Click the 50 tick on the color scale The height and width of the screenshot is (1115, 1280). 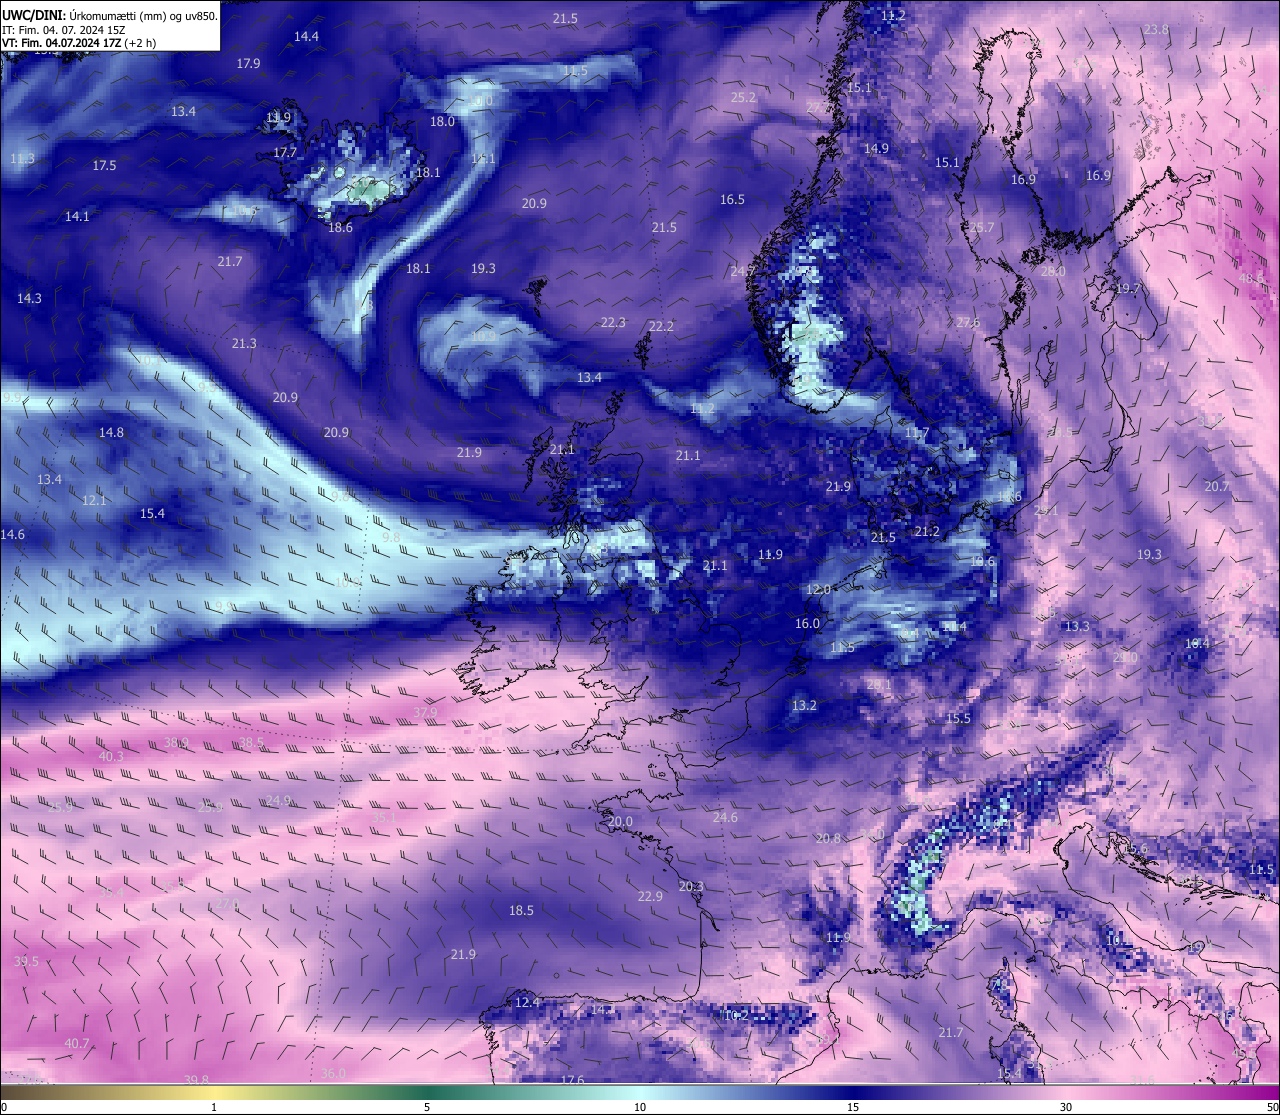click(x=1272, y=1107)
